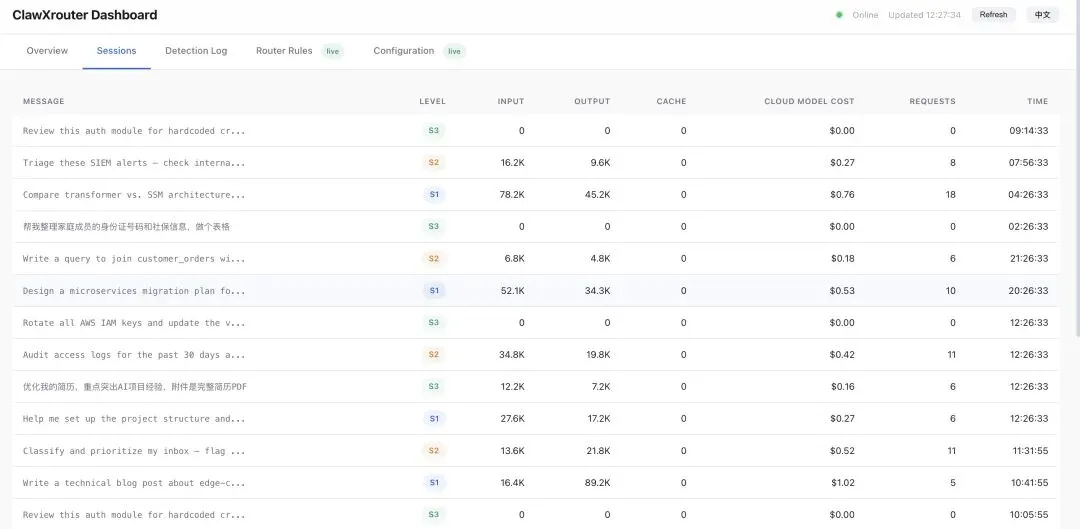1080x529 pixels.
Task: Click S3 badge on the 优化我的简历 row
Action: [x=434, y=386]
